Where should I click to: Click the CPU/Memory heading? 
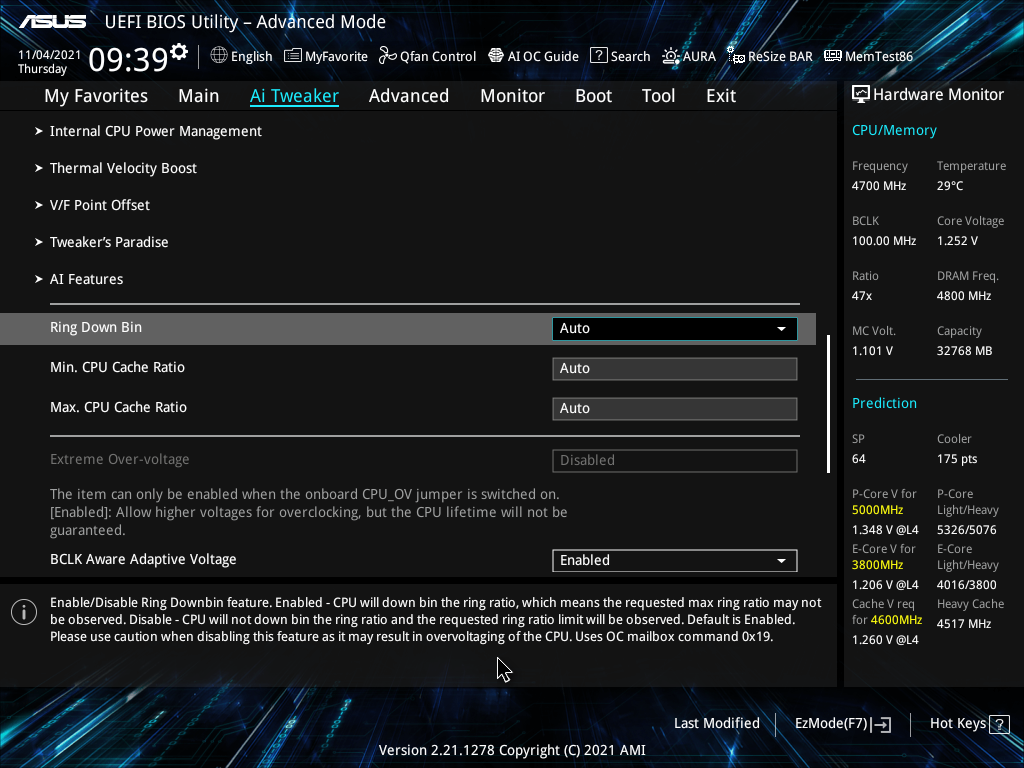(894, 131)
